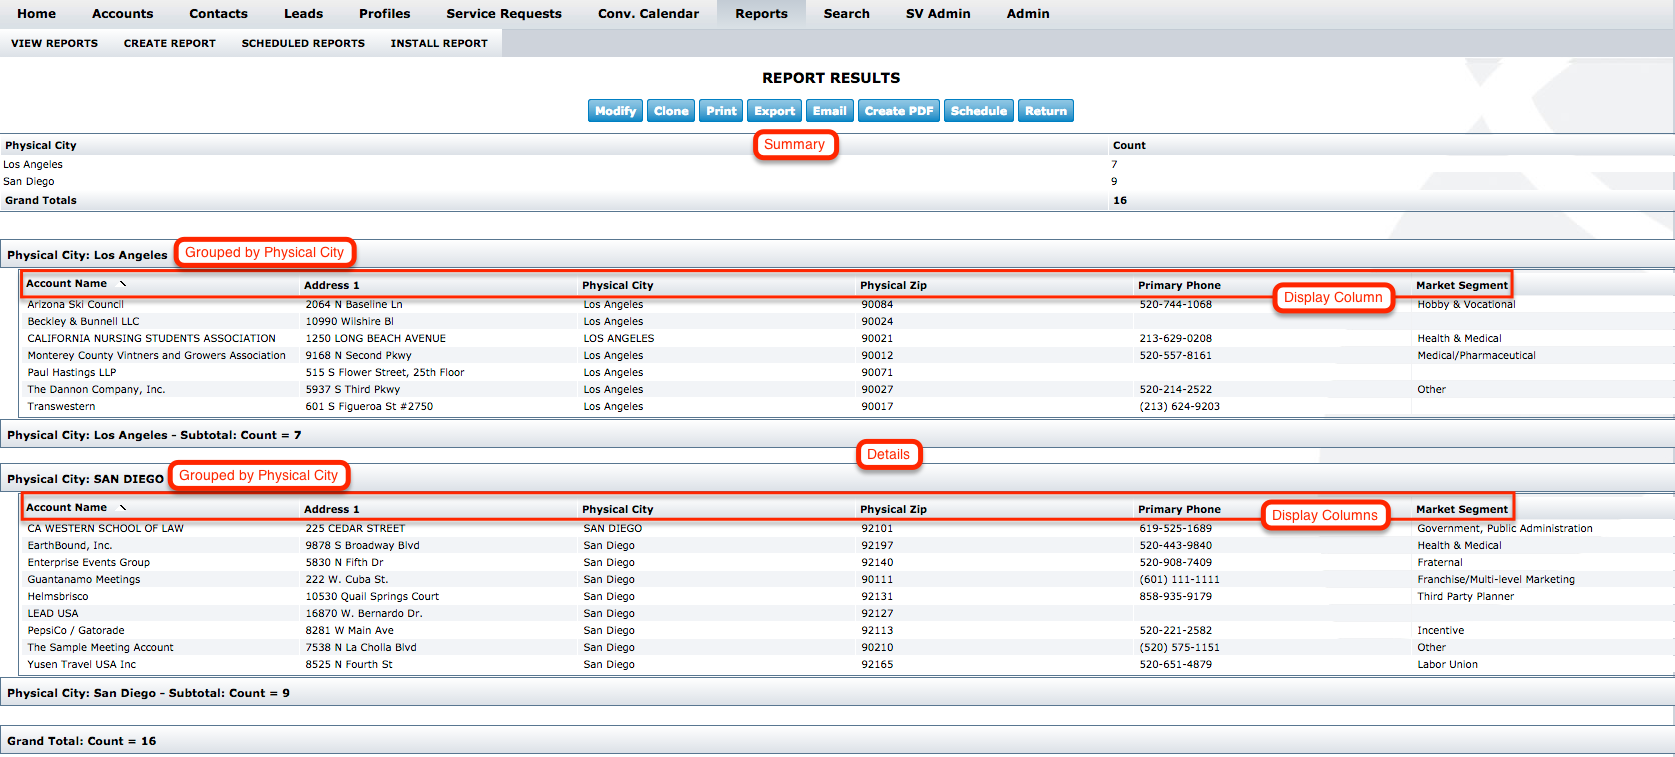Switch to View Reports tab
Screen dimensions: 1675x757
(54, 43)
